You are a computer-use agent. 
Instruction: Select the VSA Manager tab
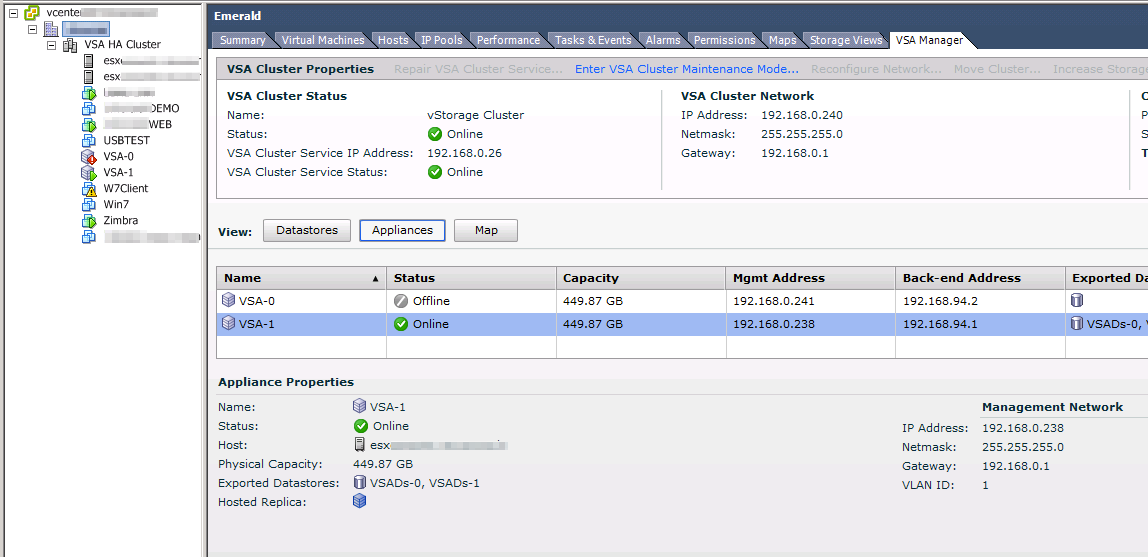(x=930, y=40)
